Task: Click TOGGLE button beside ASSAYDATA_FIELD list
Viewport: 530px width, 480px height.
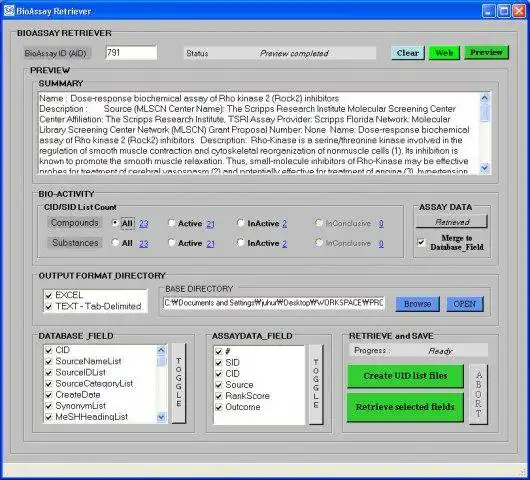Action: coord(316,384)
